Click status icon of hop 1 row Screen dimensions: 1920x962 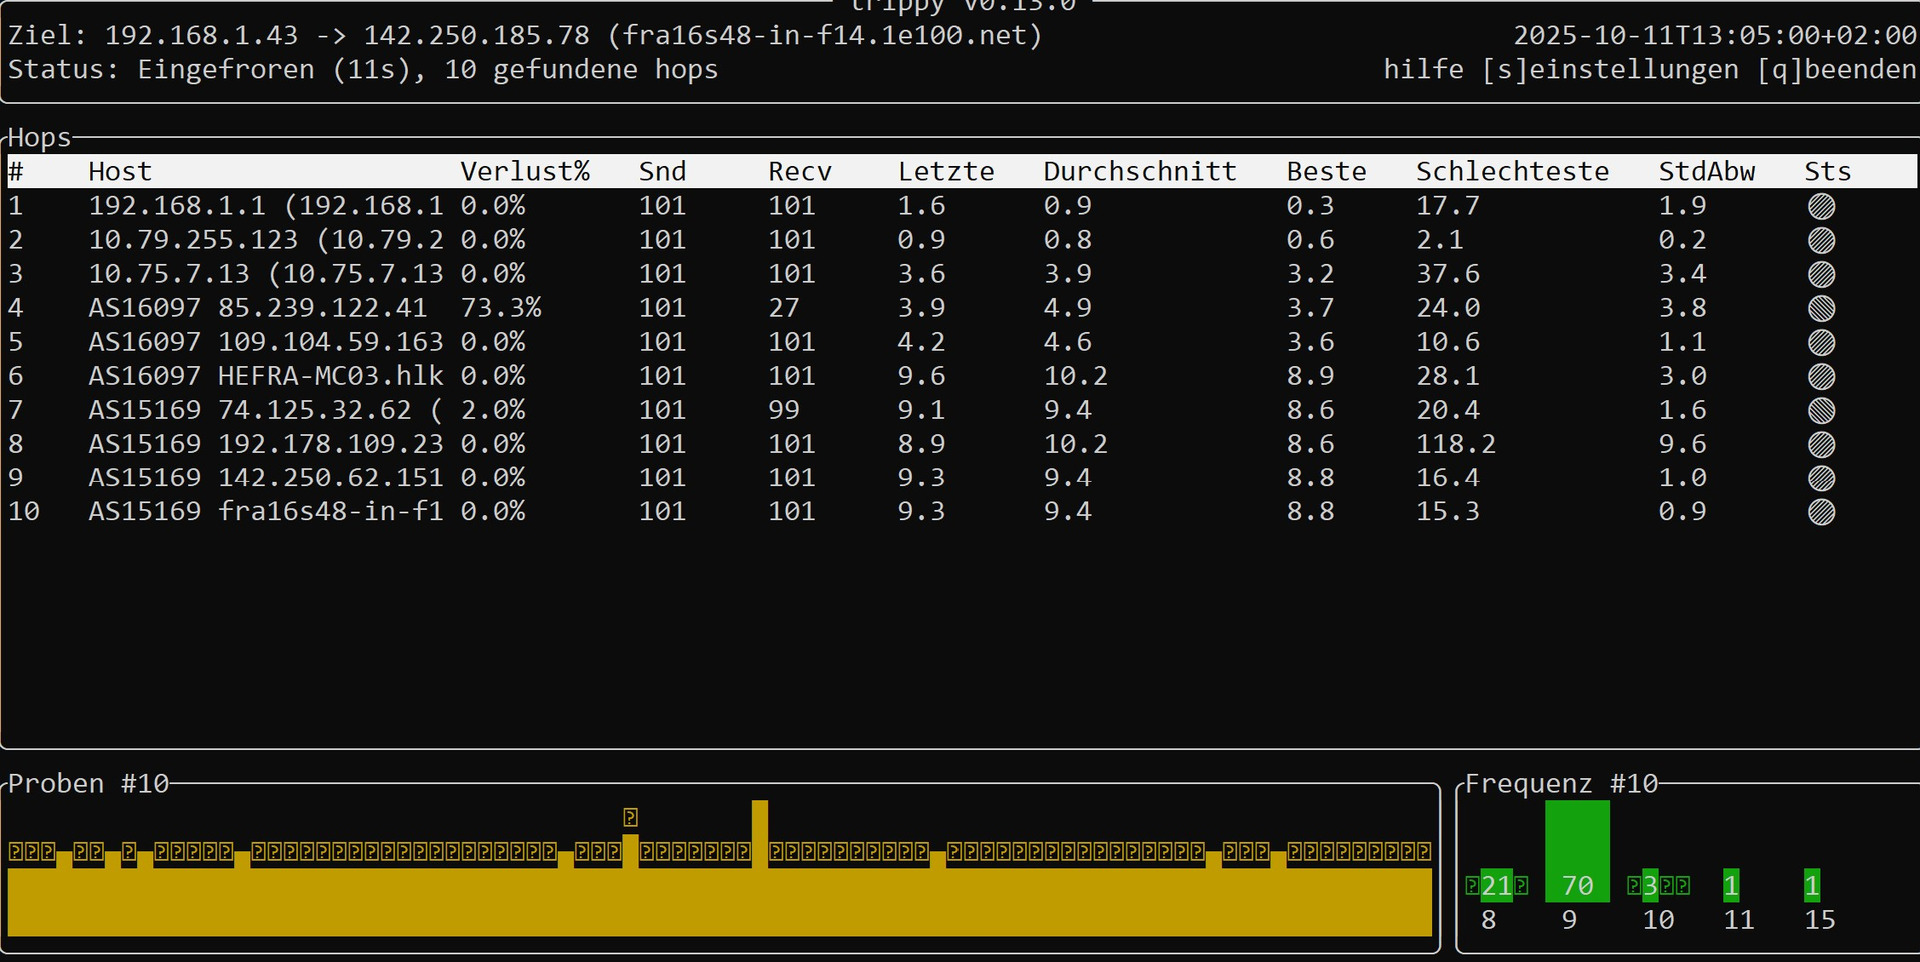[x=1821, y=206]
